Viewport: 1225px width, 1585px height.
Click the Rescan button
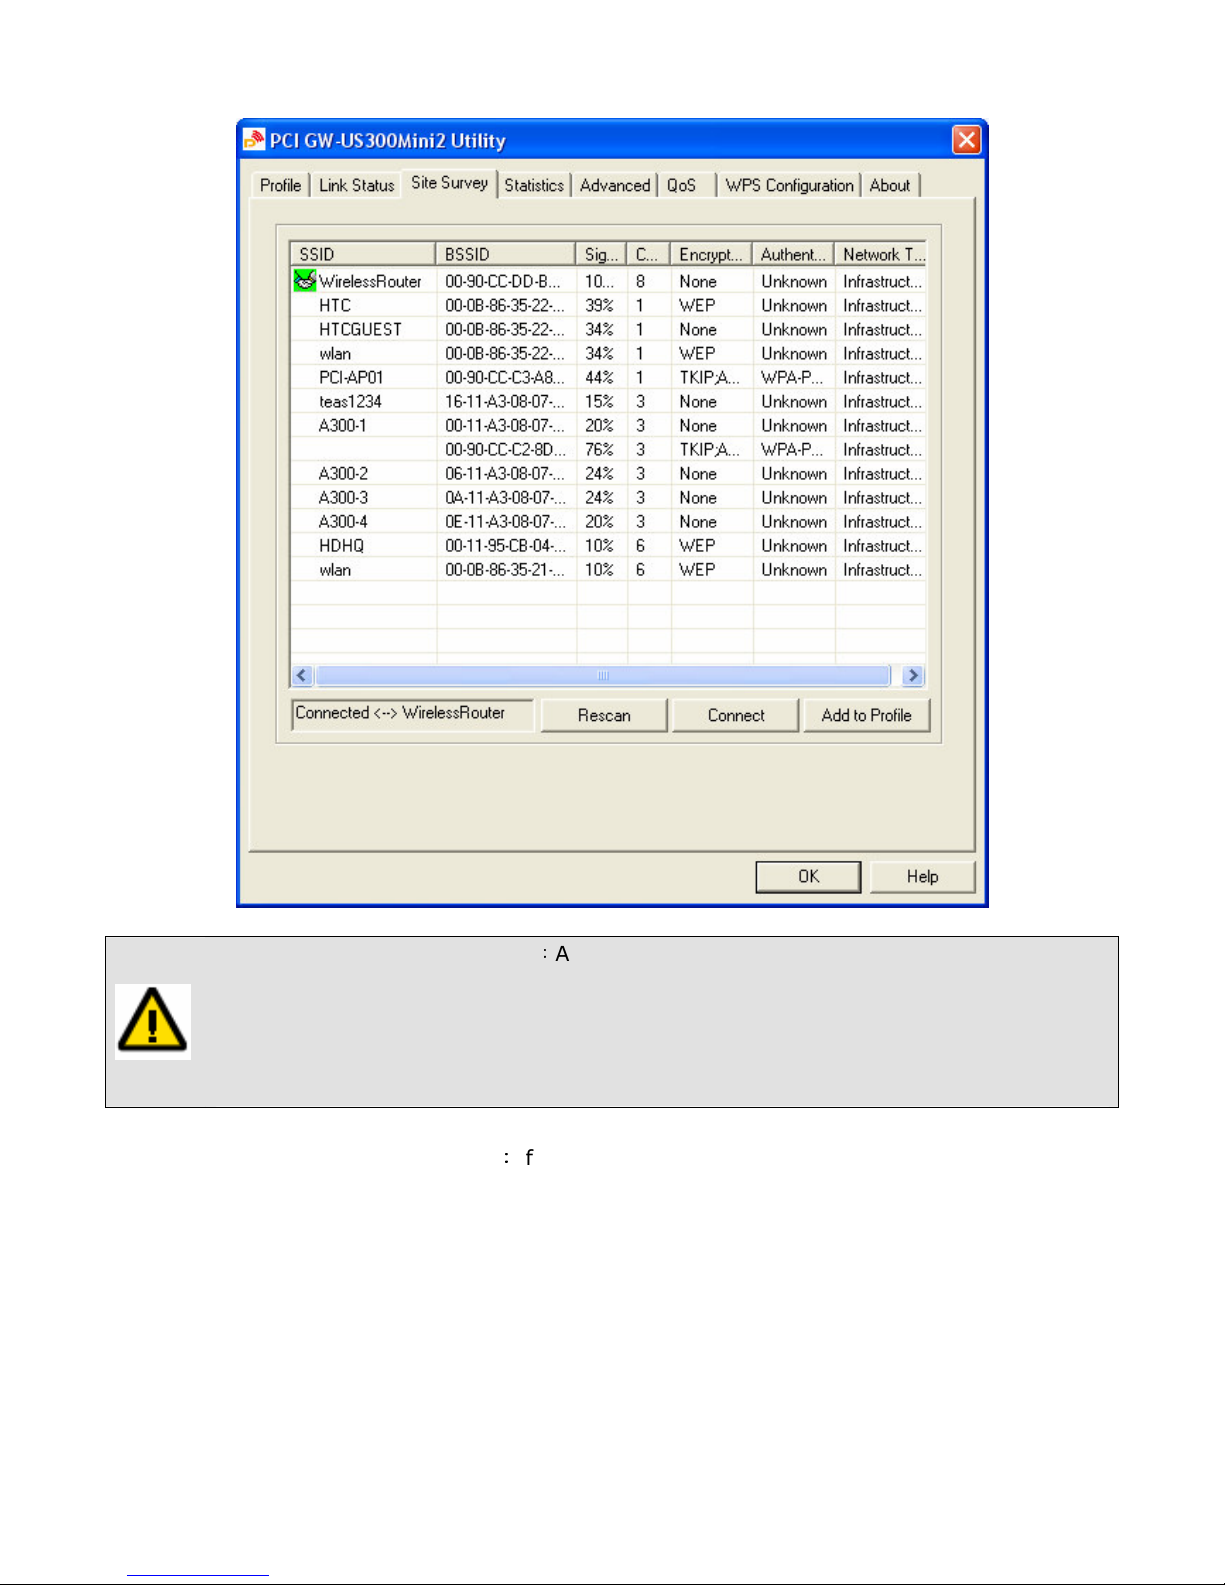[604, 715]
